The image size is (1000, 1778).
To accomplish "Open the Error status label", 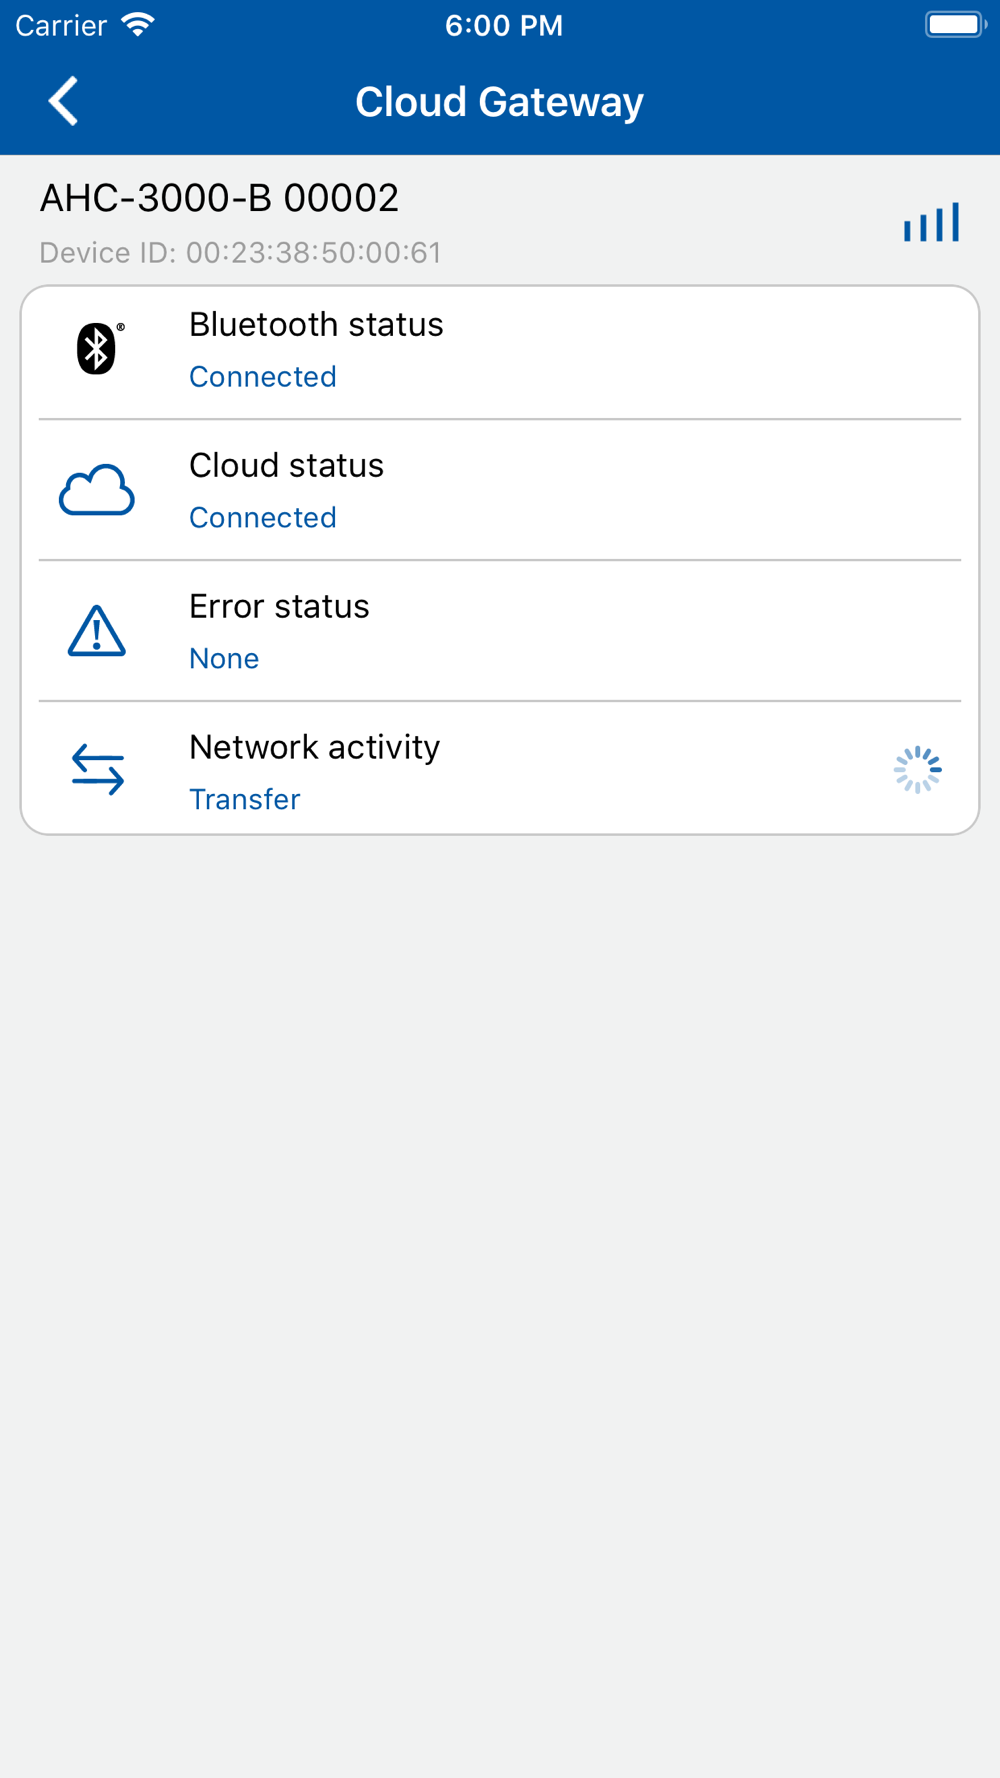I will (x=279, y=607).
